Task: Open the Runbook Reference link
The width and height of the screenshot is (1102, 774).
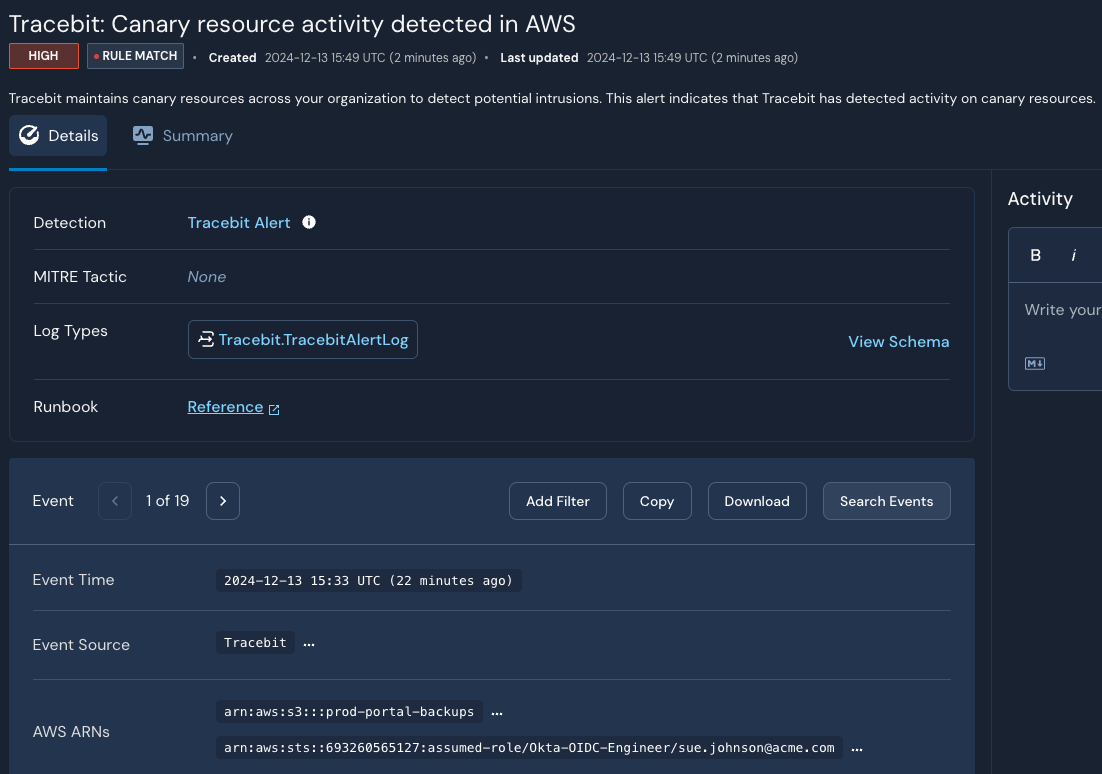Action: click(x=225, y=407)
